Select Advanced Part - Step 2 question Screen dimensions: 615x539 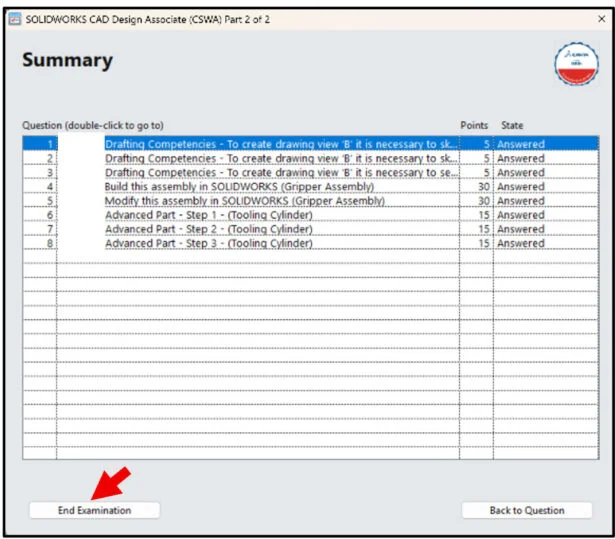(208, 229)
